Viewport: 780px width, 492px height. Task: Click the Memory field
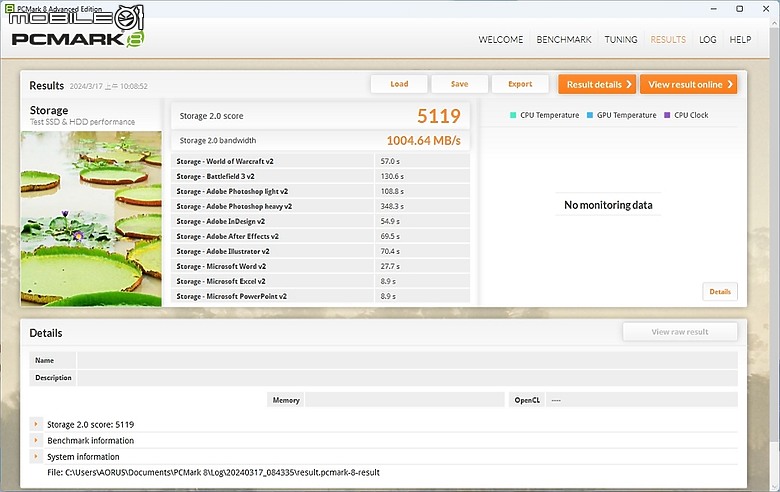point(405,400)
